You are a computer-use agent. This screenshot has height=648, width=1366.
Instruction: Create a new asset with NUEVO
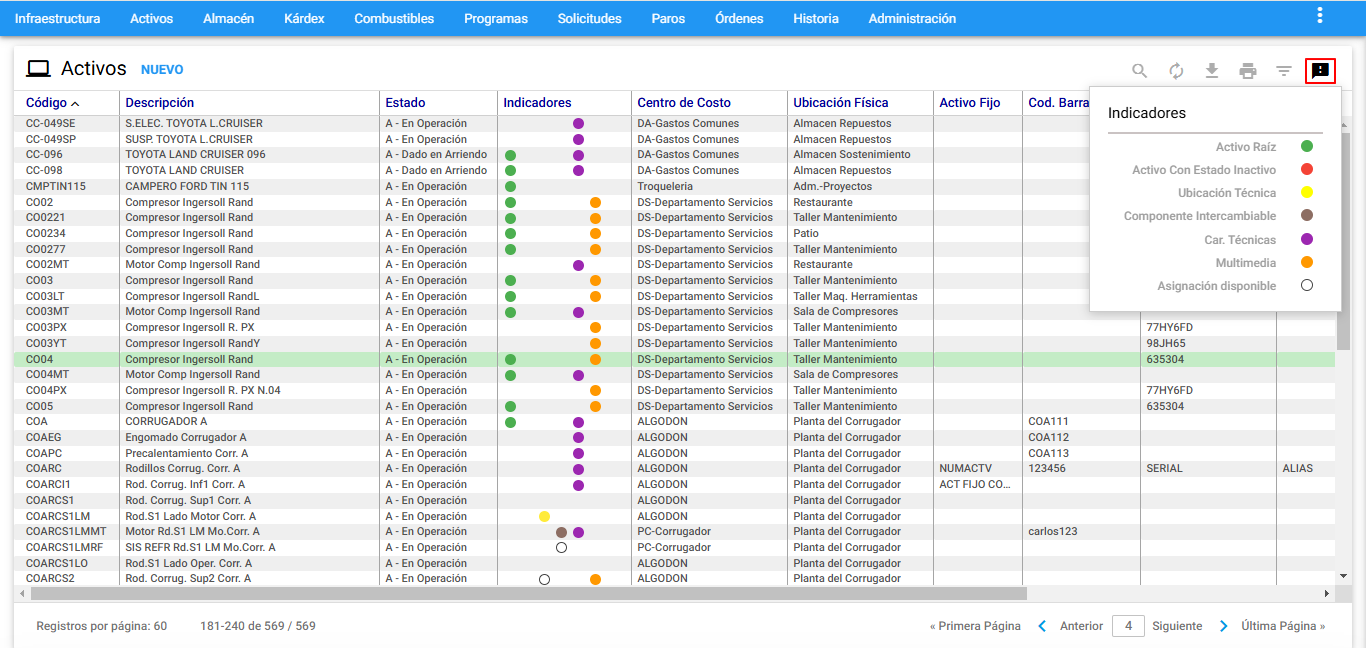click(x=162, y=70)
